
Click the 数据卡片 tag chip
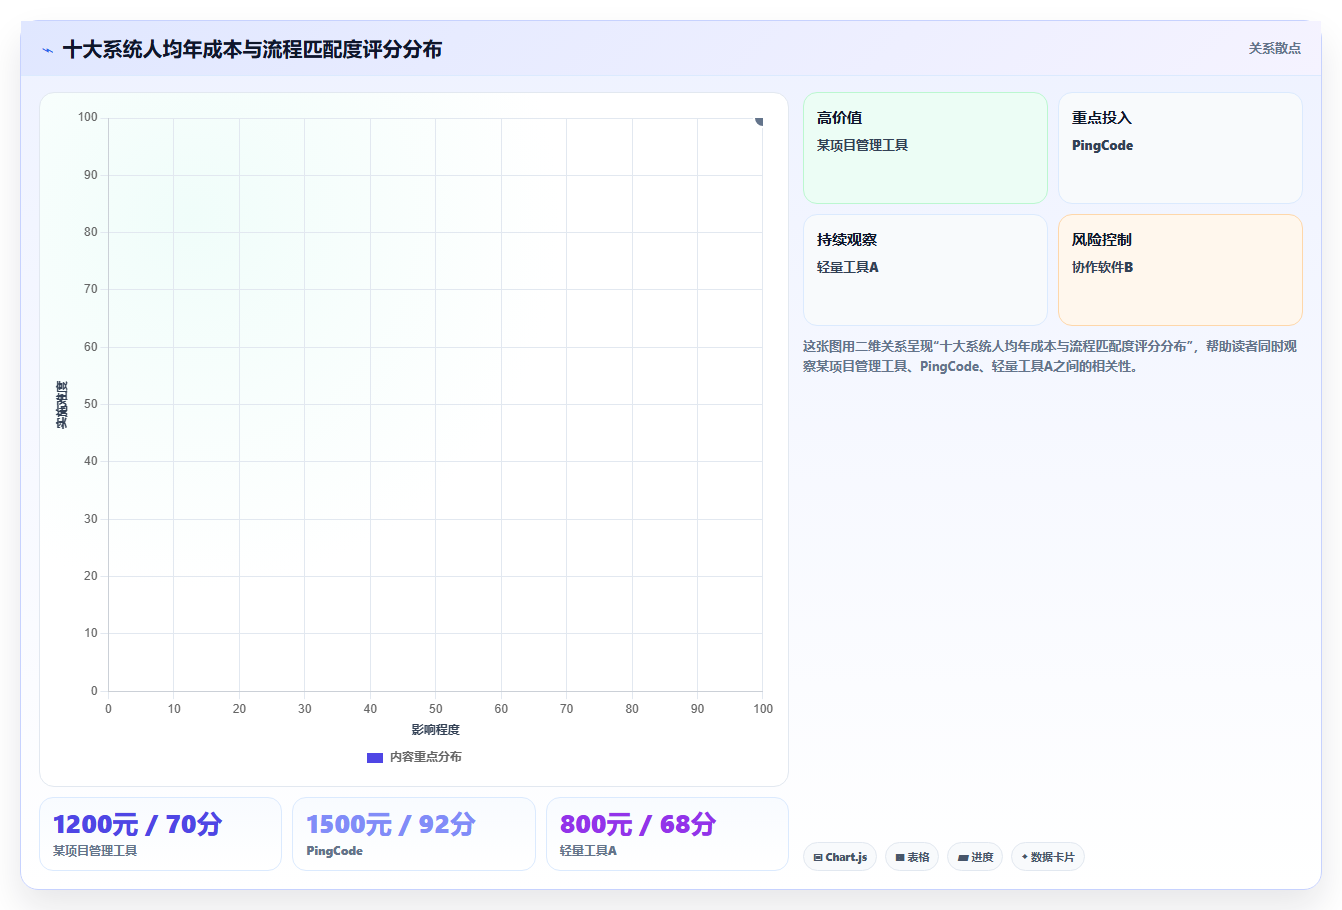coord(1048,857)
